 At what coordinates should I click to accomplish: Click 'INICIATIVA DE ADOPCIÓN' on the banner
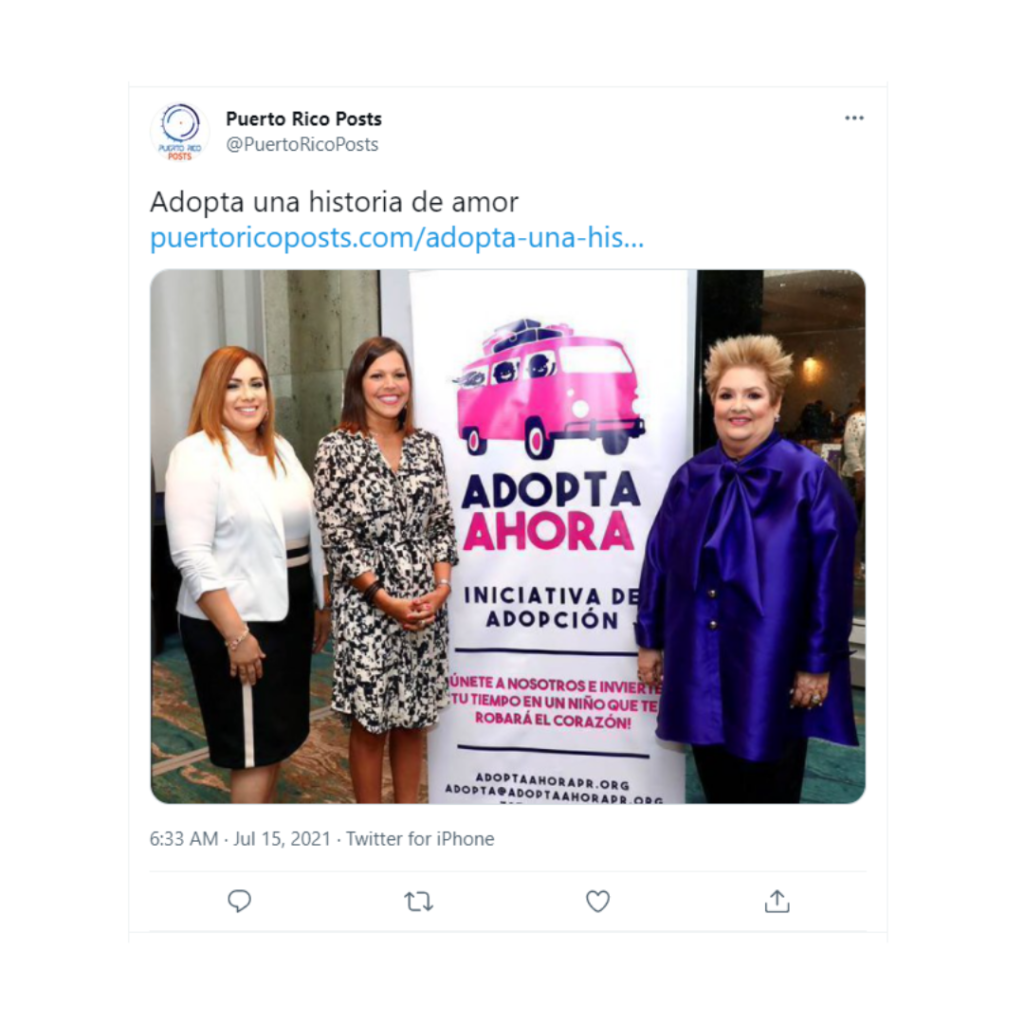[552, 608]
